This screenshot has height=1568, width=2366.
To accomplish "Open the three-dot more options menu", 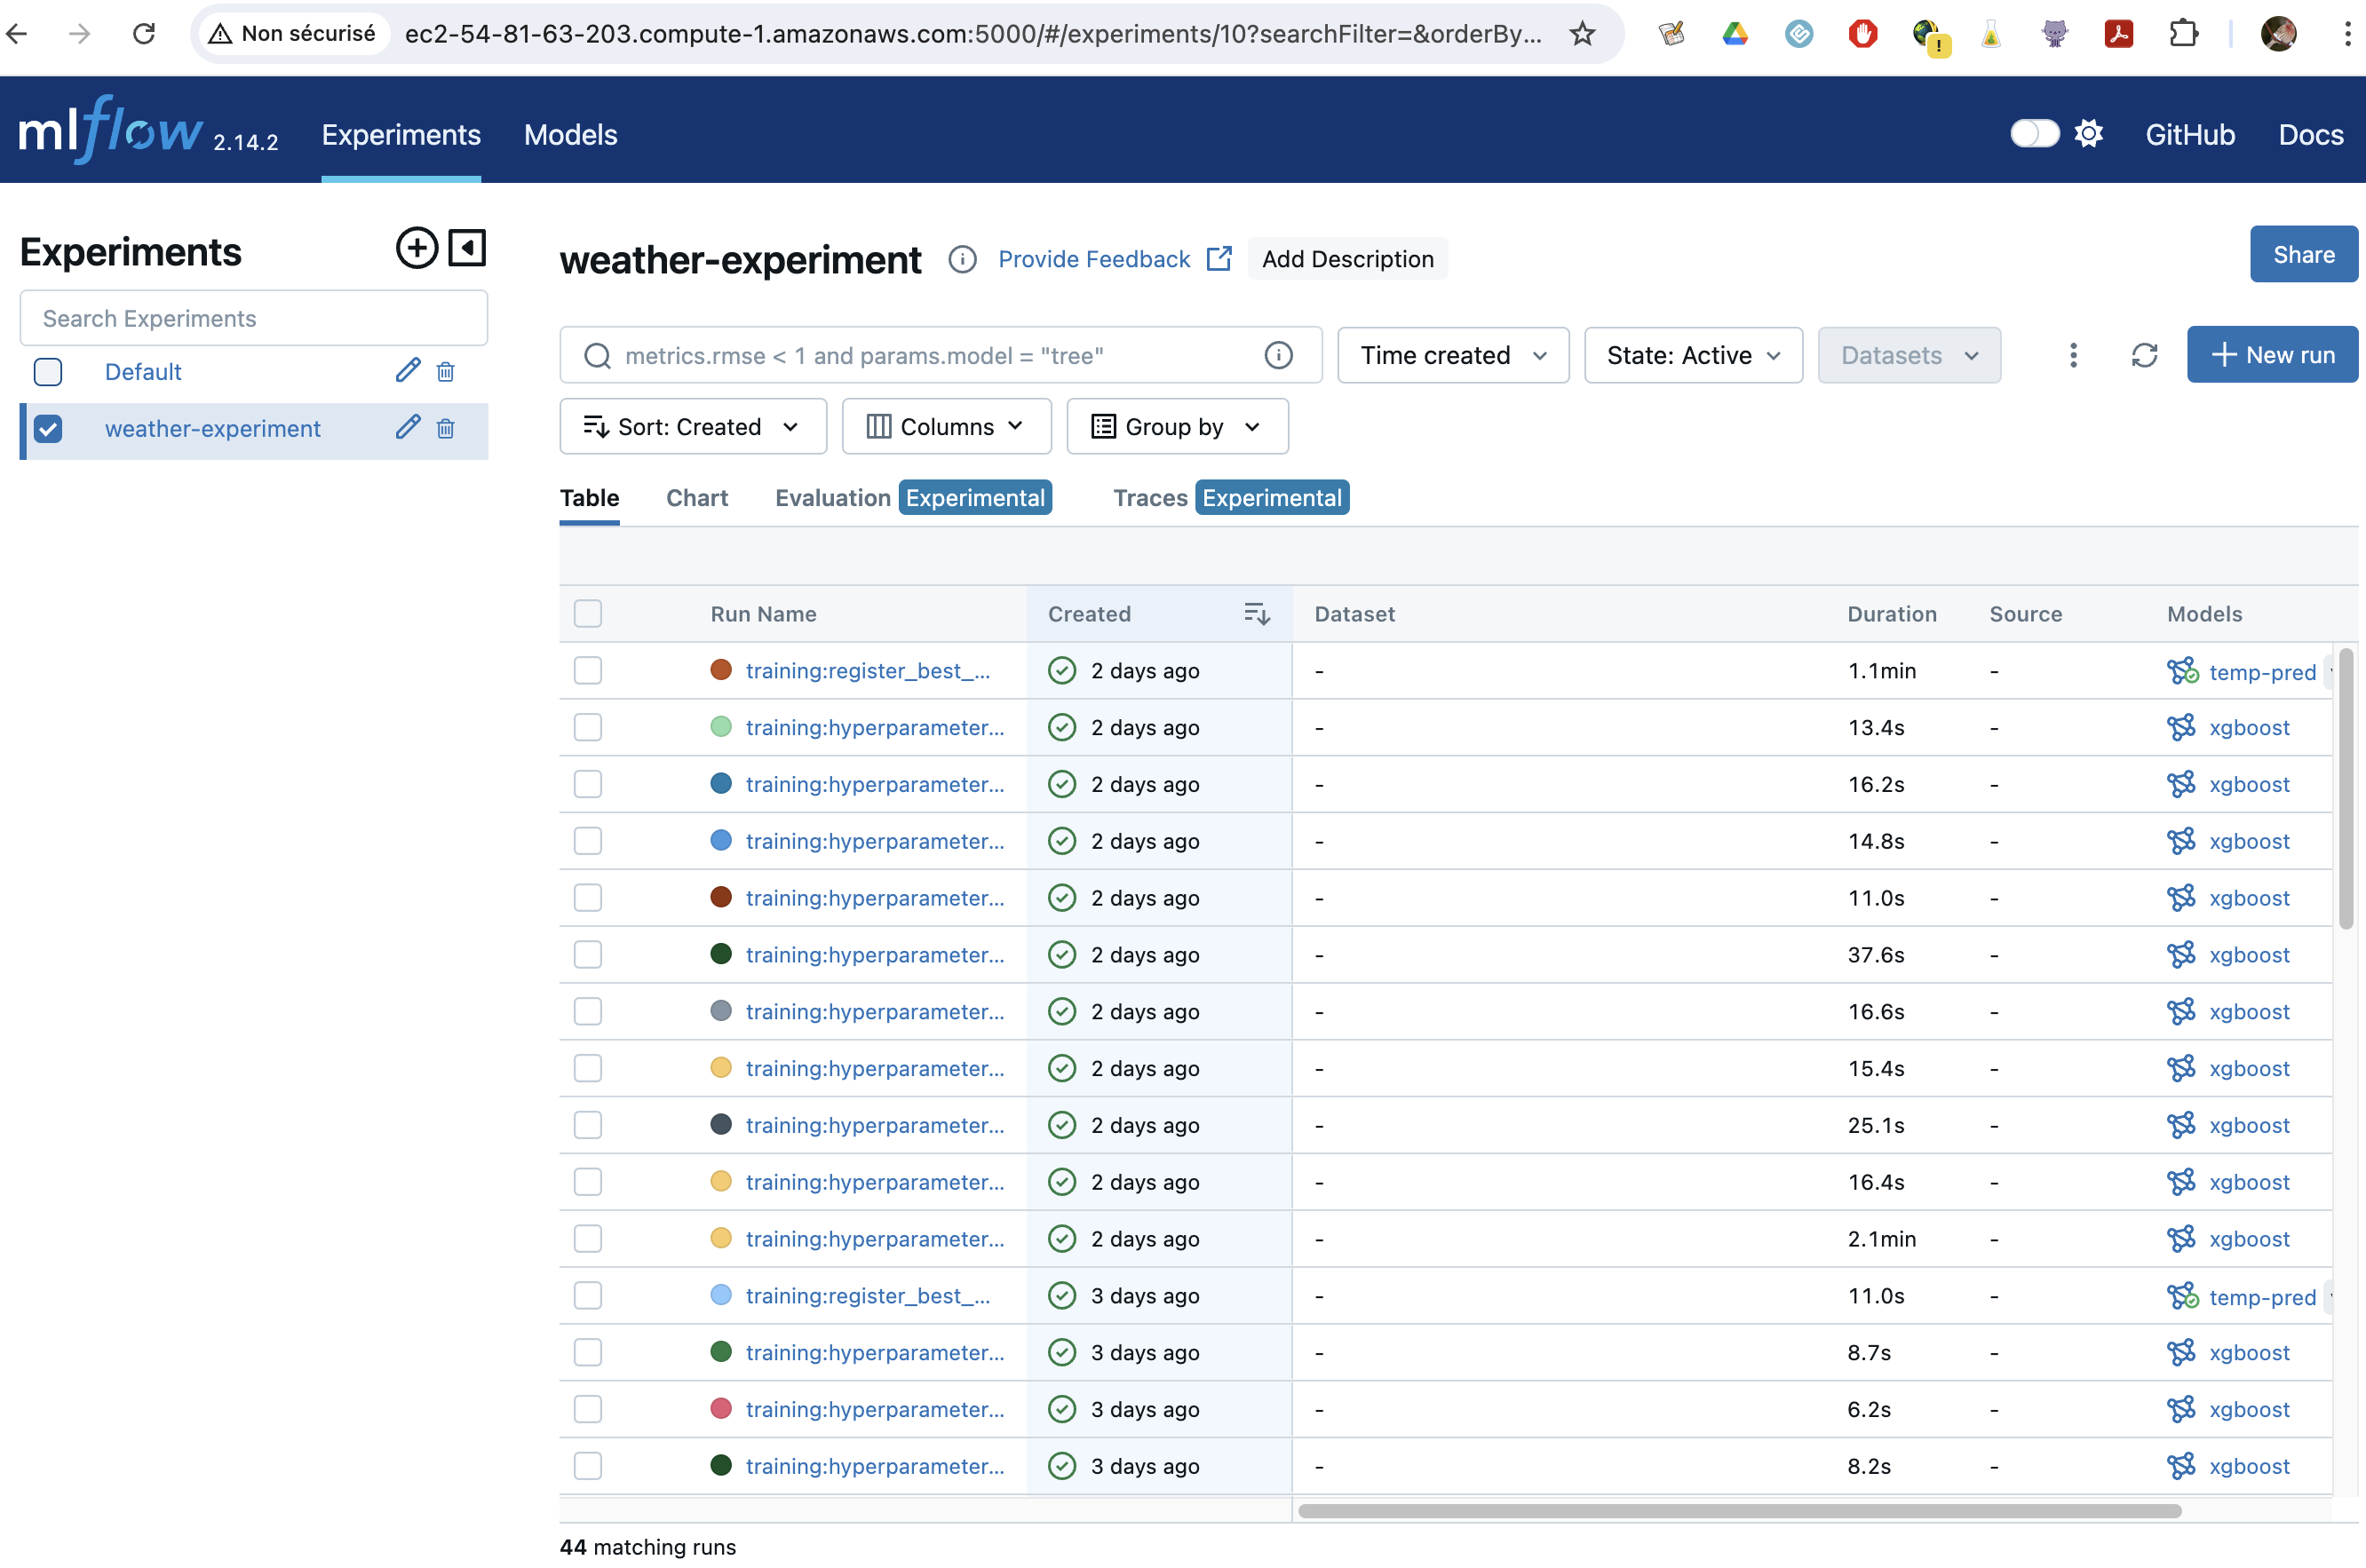I will coord(2073,355).
